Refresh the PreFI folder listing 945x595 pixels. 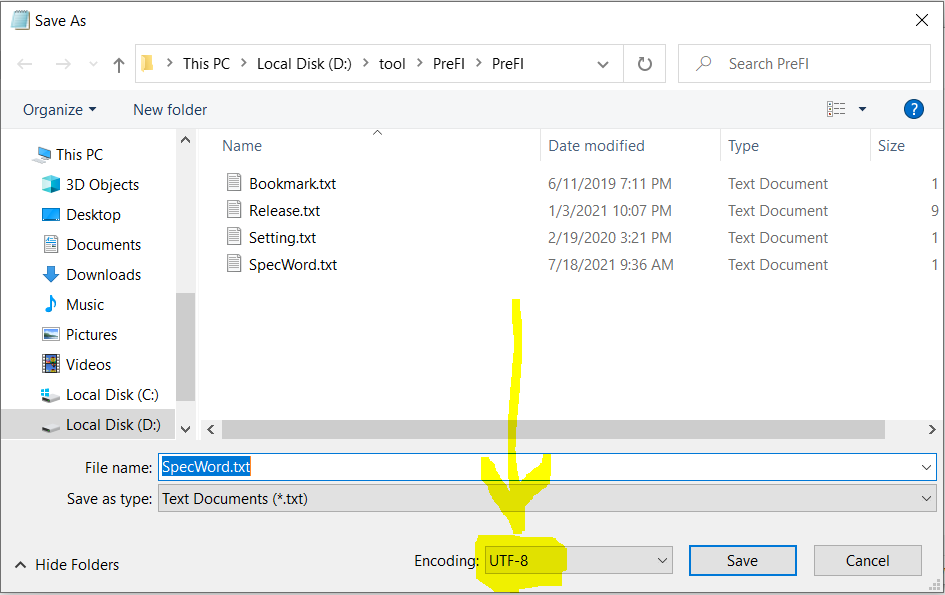coord(645,63)
